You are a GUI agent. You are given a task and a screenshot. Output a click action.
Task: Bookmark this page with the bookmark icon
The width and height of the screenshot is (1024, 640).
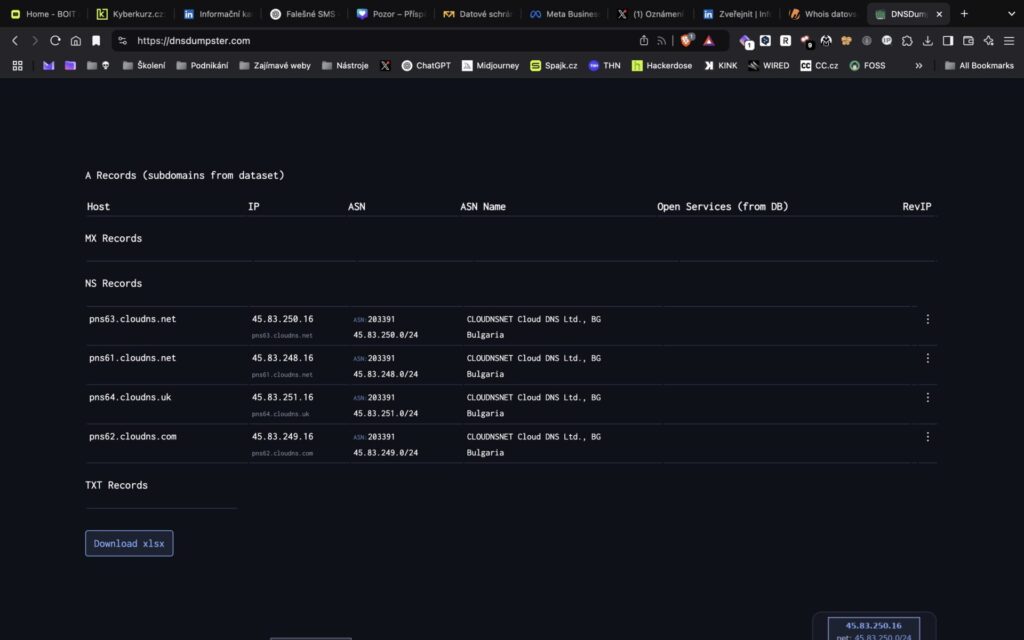coord(96,40)
